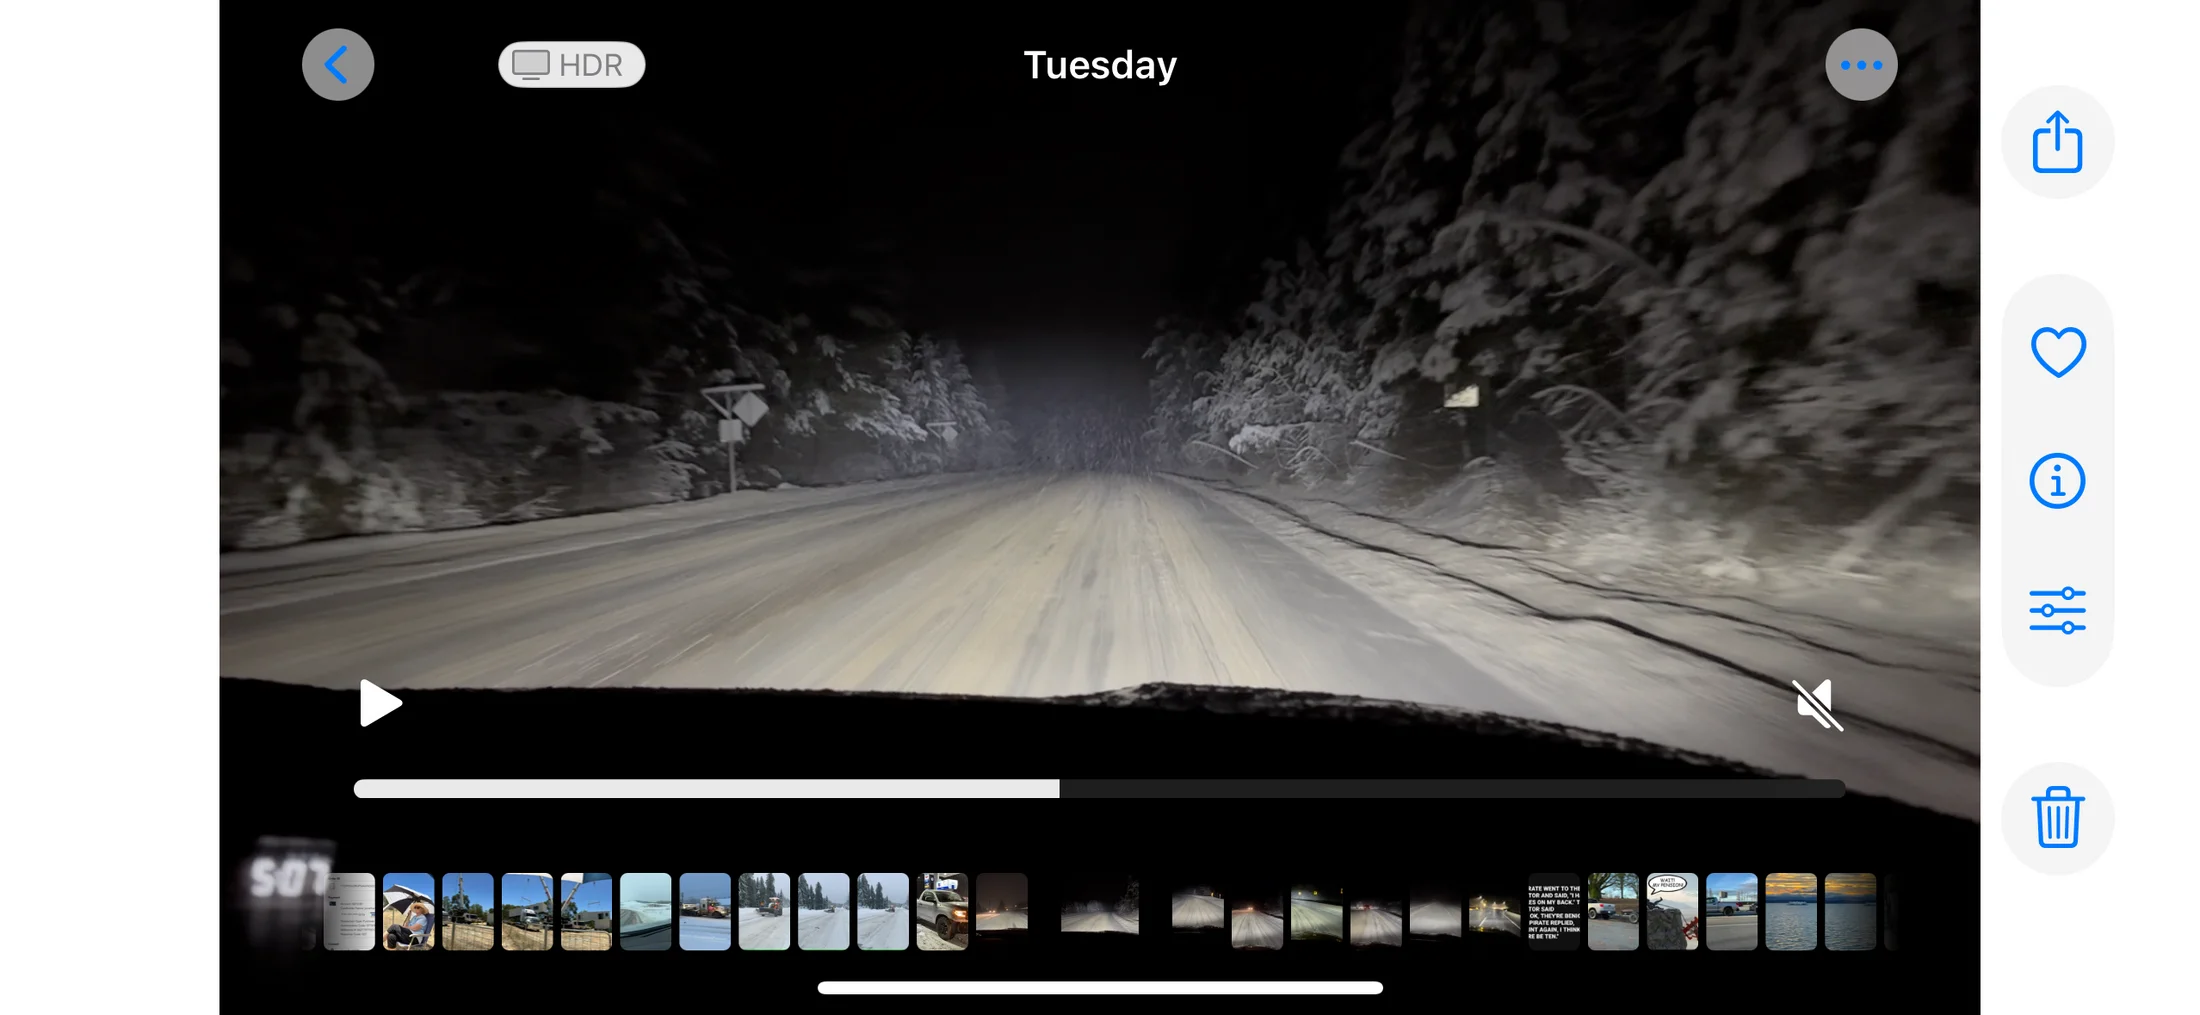The height and width of the screenshot is (1015, 2200).
Task: Select the white pickup truck thumbnail
Action: pos(942,911)
